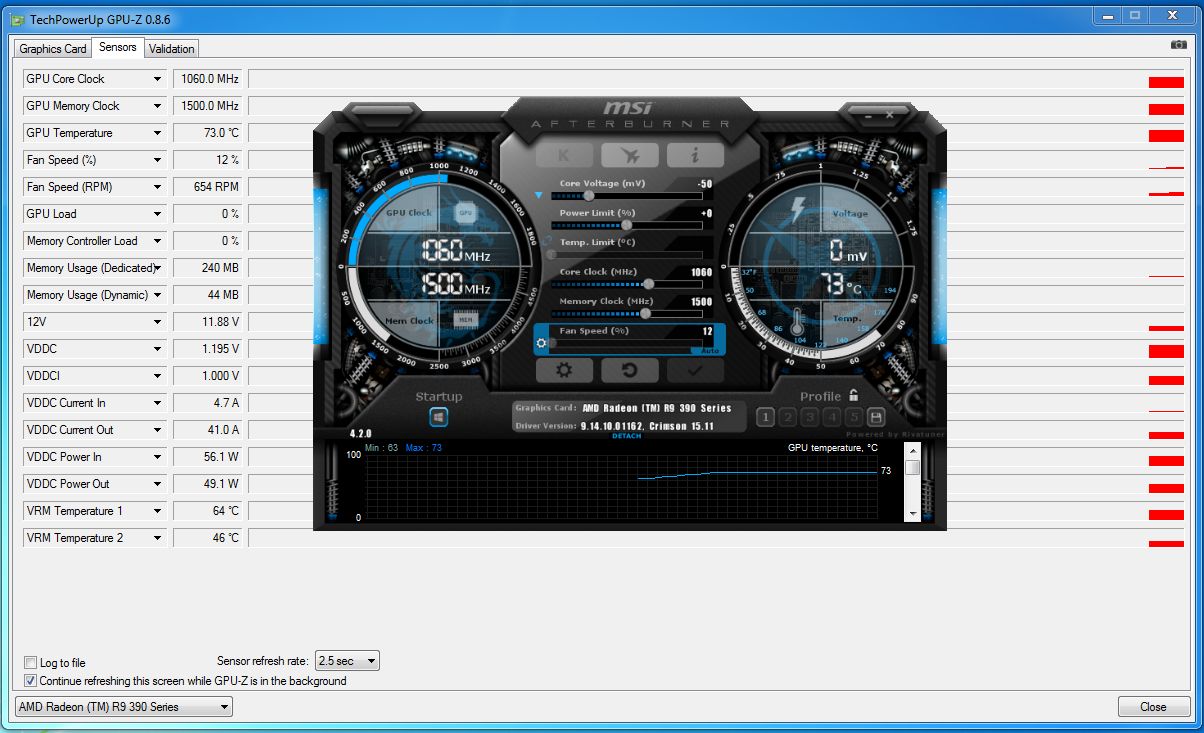Click the thermometer icon on the temperature gauge
Viewport: 1204px width, 733px height.
797,322
